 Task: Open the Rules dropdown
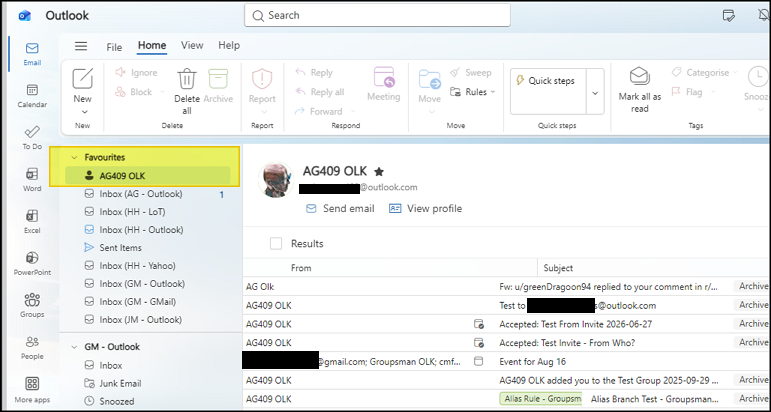[493, 92]
